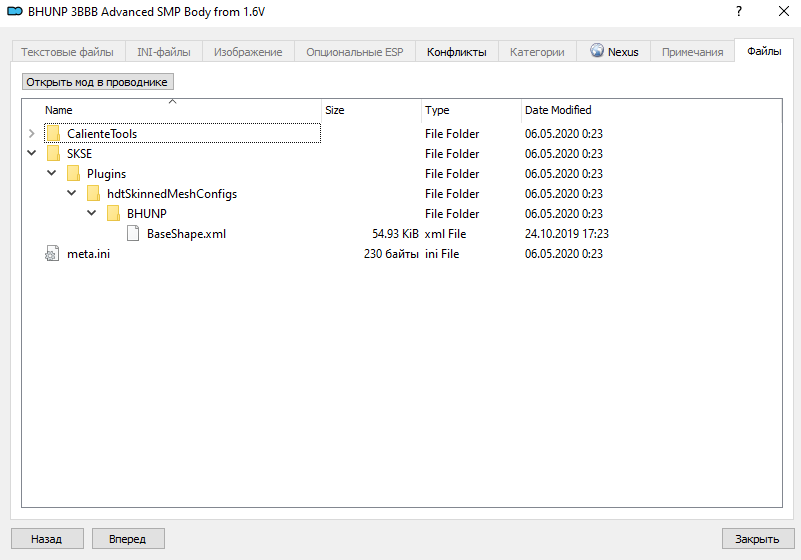Click the BaseShape.xml file icon
The height and width of the screenshot is (560, 801).
coord(133,234)
